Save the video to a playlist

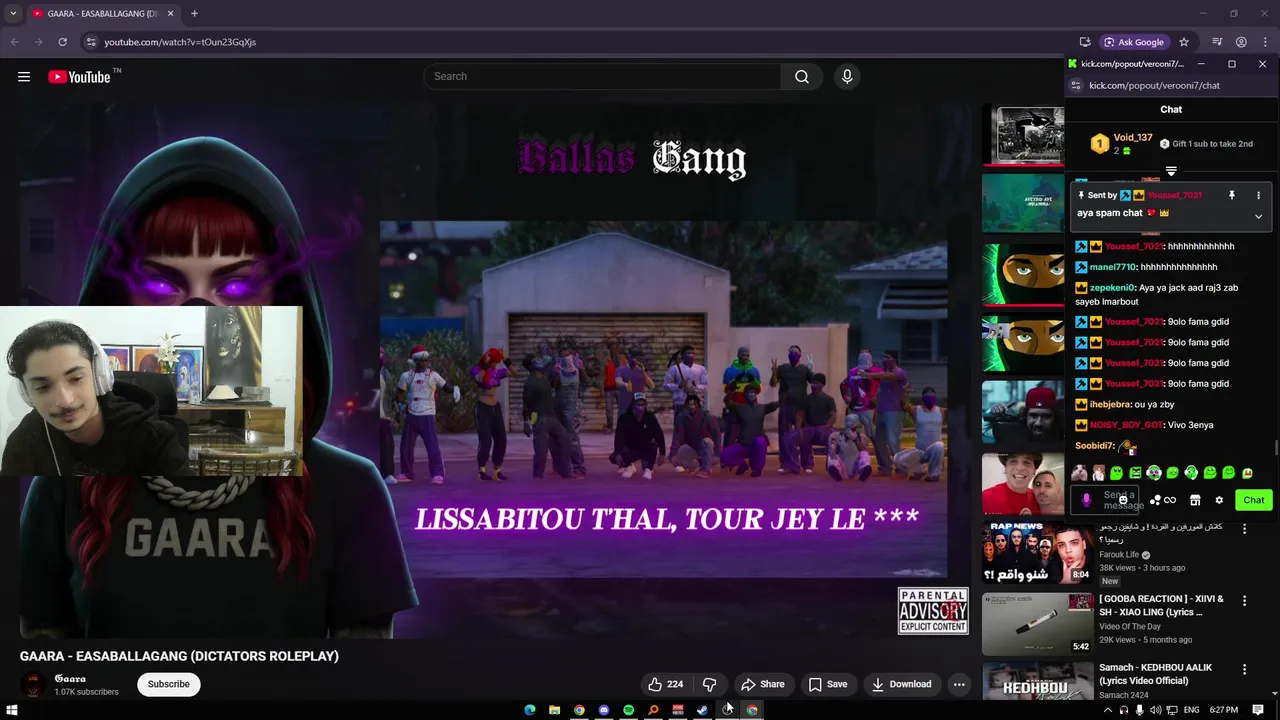click(827, 684)
